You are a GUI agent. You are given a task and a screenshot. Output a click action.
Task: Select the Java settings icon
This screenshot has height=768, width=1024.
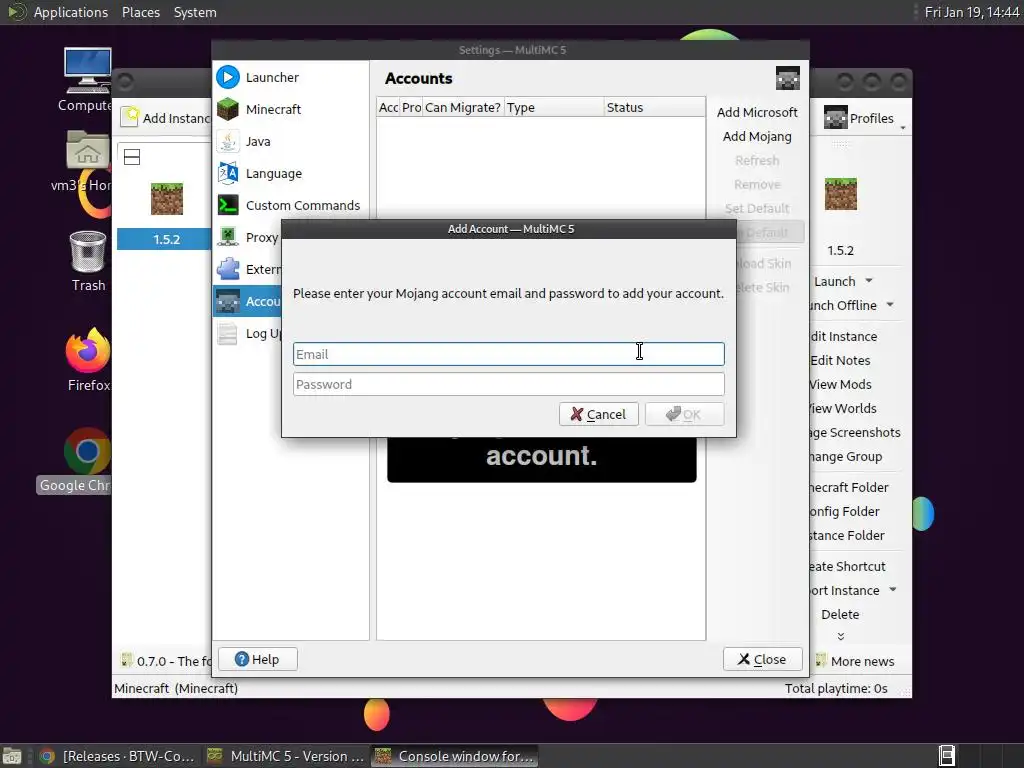coord(228,141)
